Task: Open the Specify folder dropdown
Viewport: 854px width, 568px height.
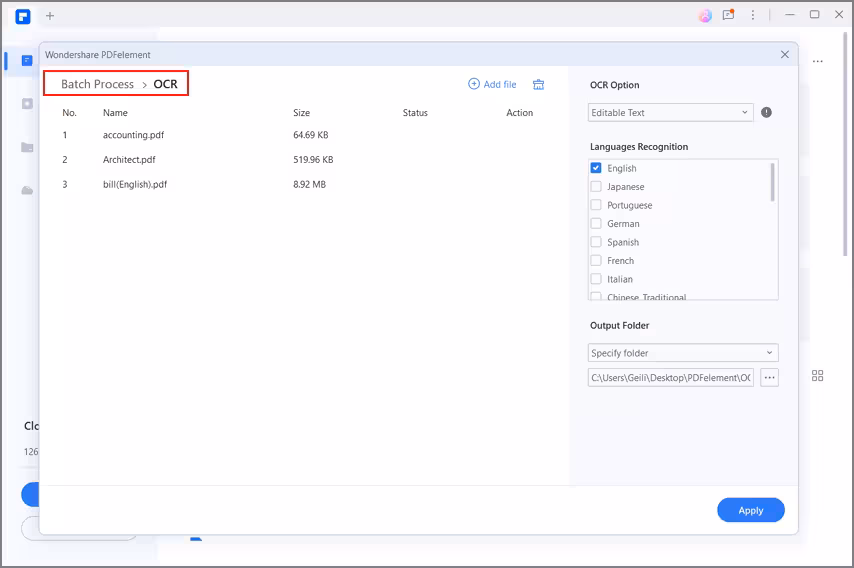Action: tap(683, 353)
